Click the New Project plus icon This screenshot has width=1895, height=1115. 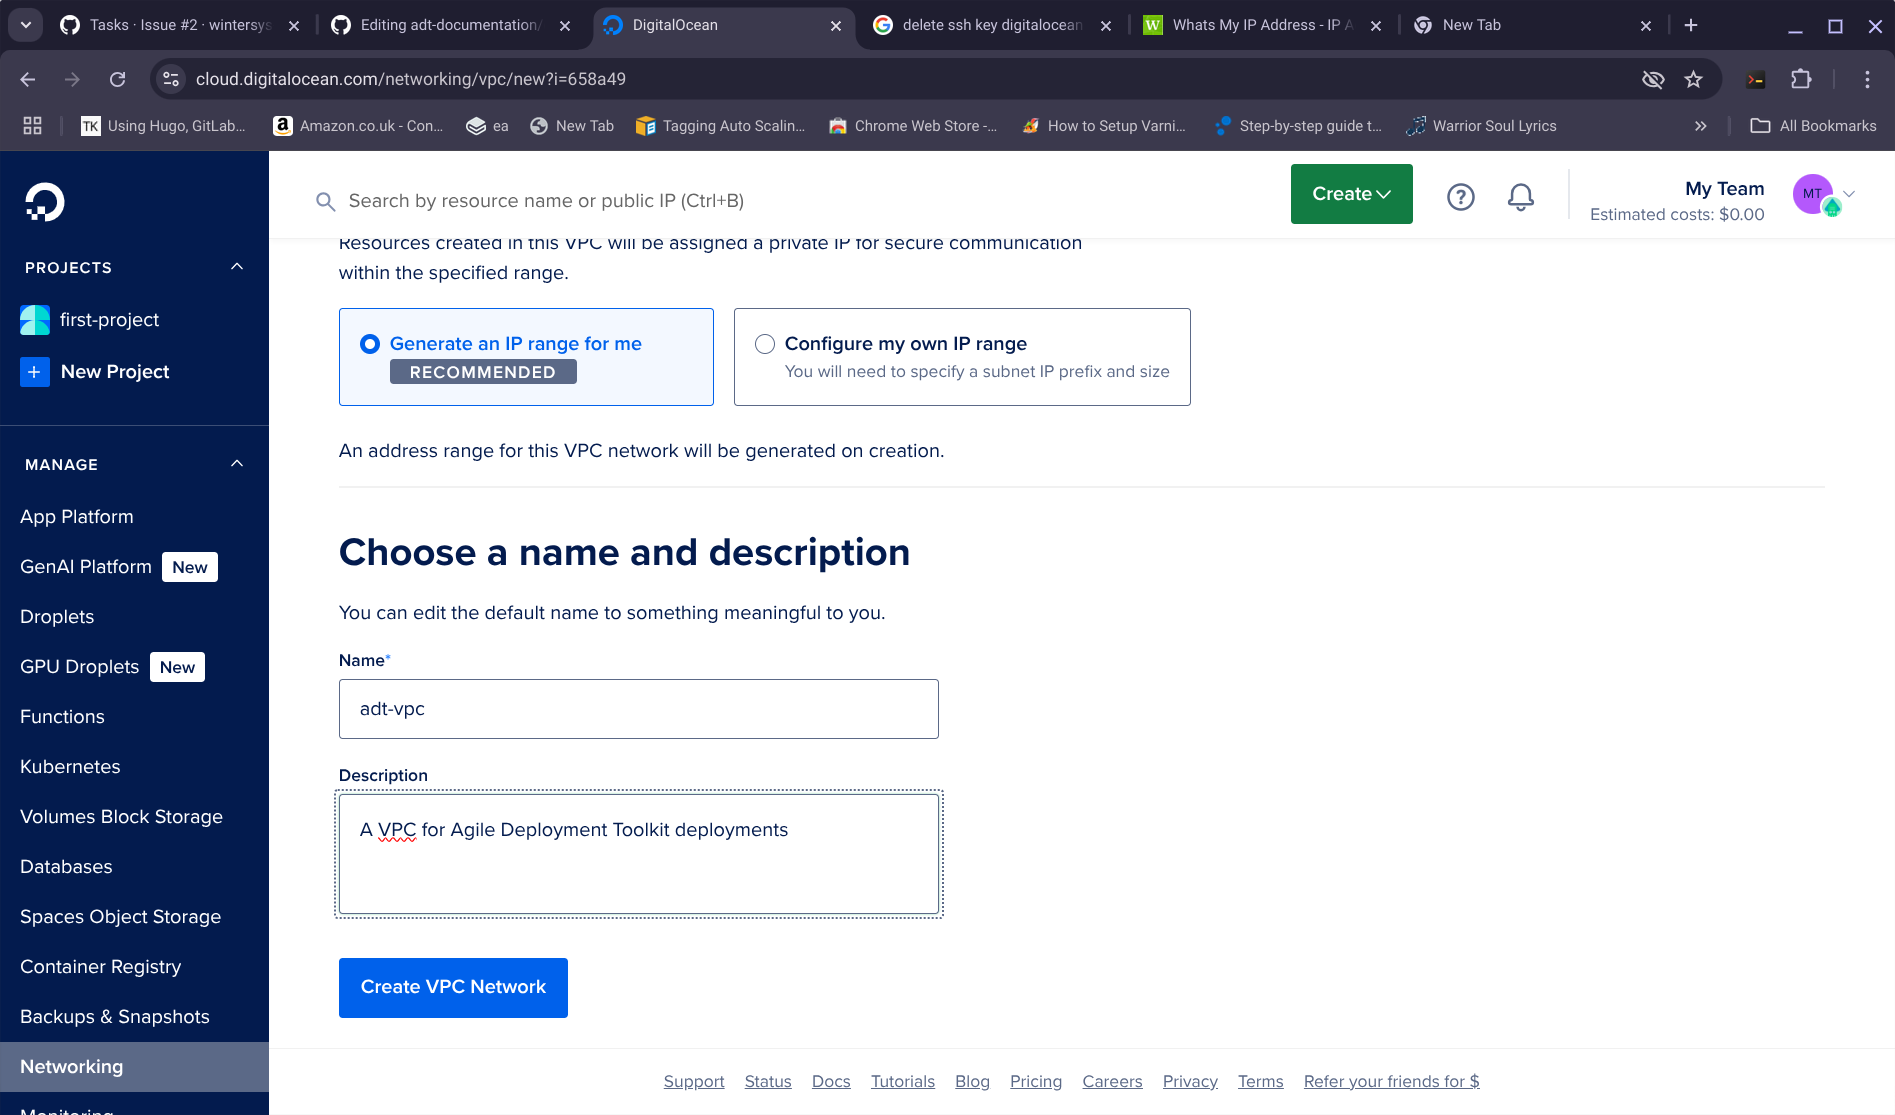35,372
